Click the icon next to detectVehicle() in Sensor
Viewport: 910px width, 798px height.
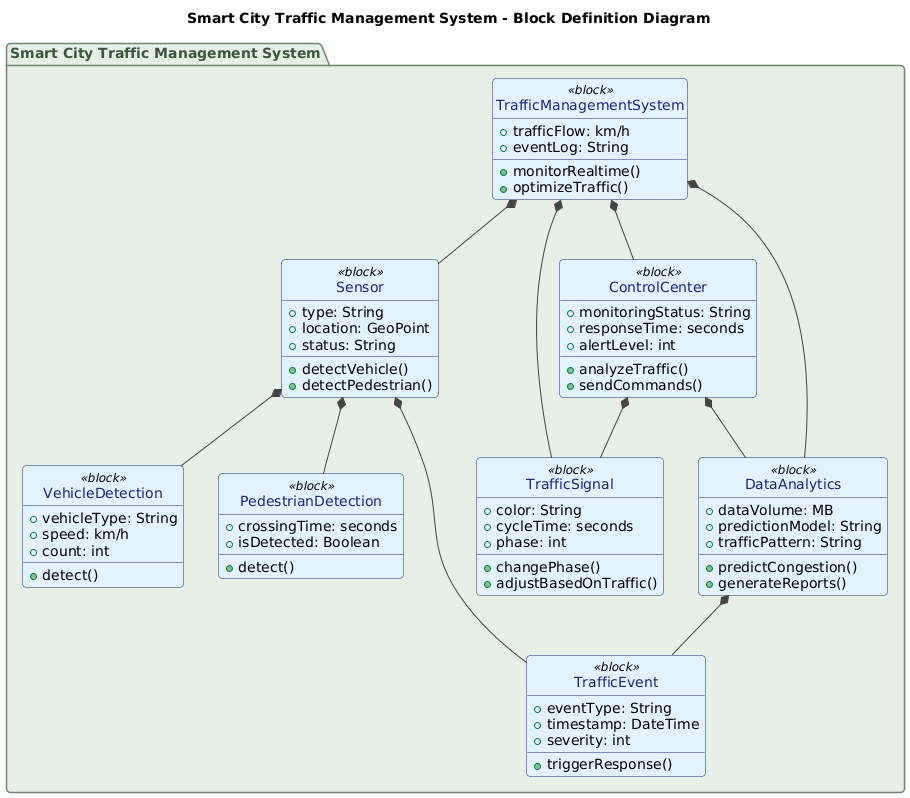291,368
